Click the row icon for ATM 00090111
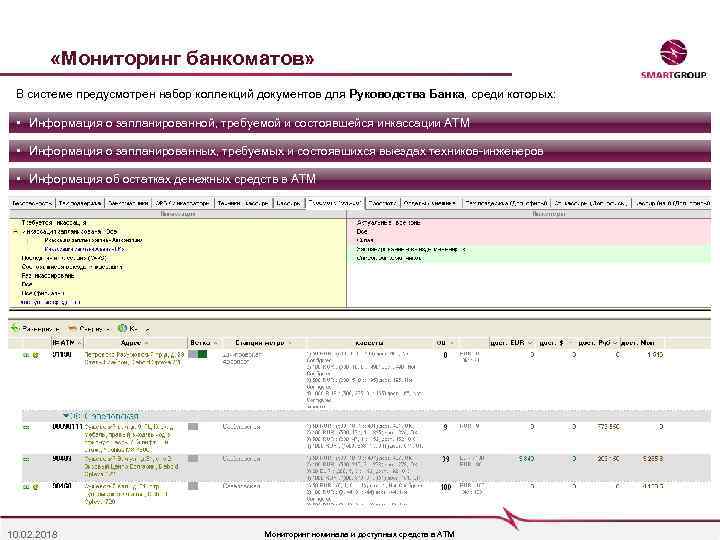Image resolution: width=720 pixels, height=540 pixels. pos(26,427)
